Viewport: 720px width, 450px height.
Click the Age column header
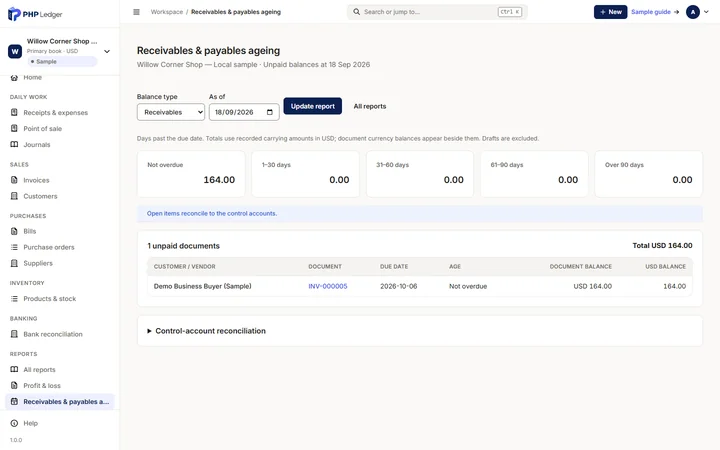pyautogui.click(x=455, y=266)
